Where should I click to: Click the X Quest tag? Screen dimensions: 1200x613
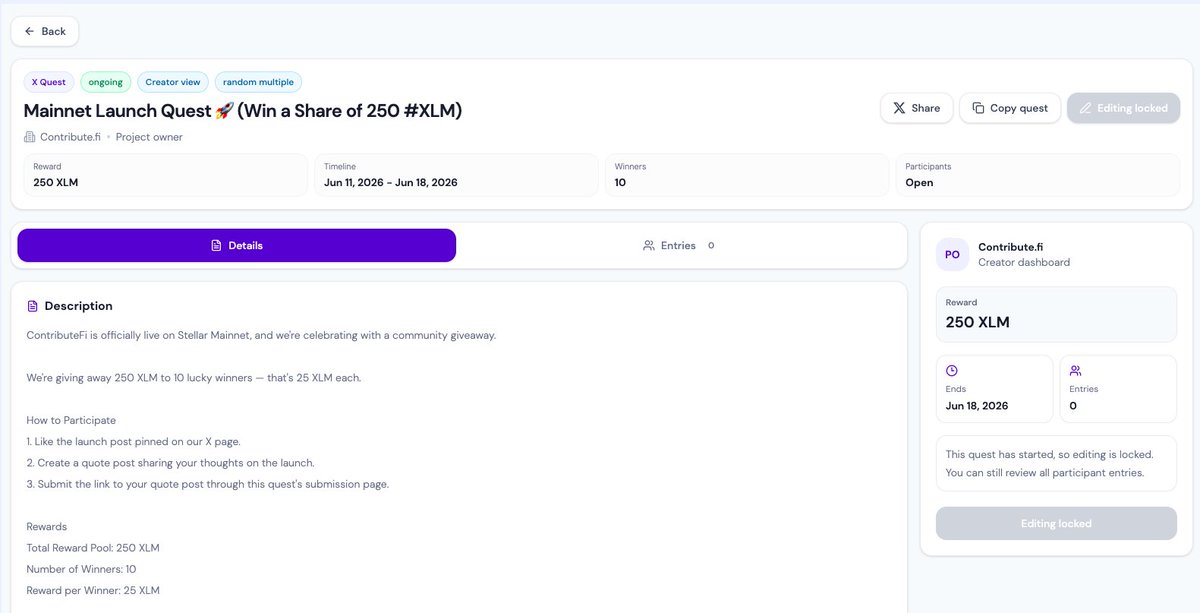49,82
